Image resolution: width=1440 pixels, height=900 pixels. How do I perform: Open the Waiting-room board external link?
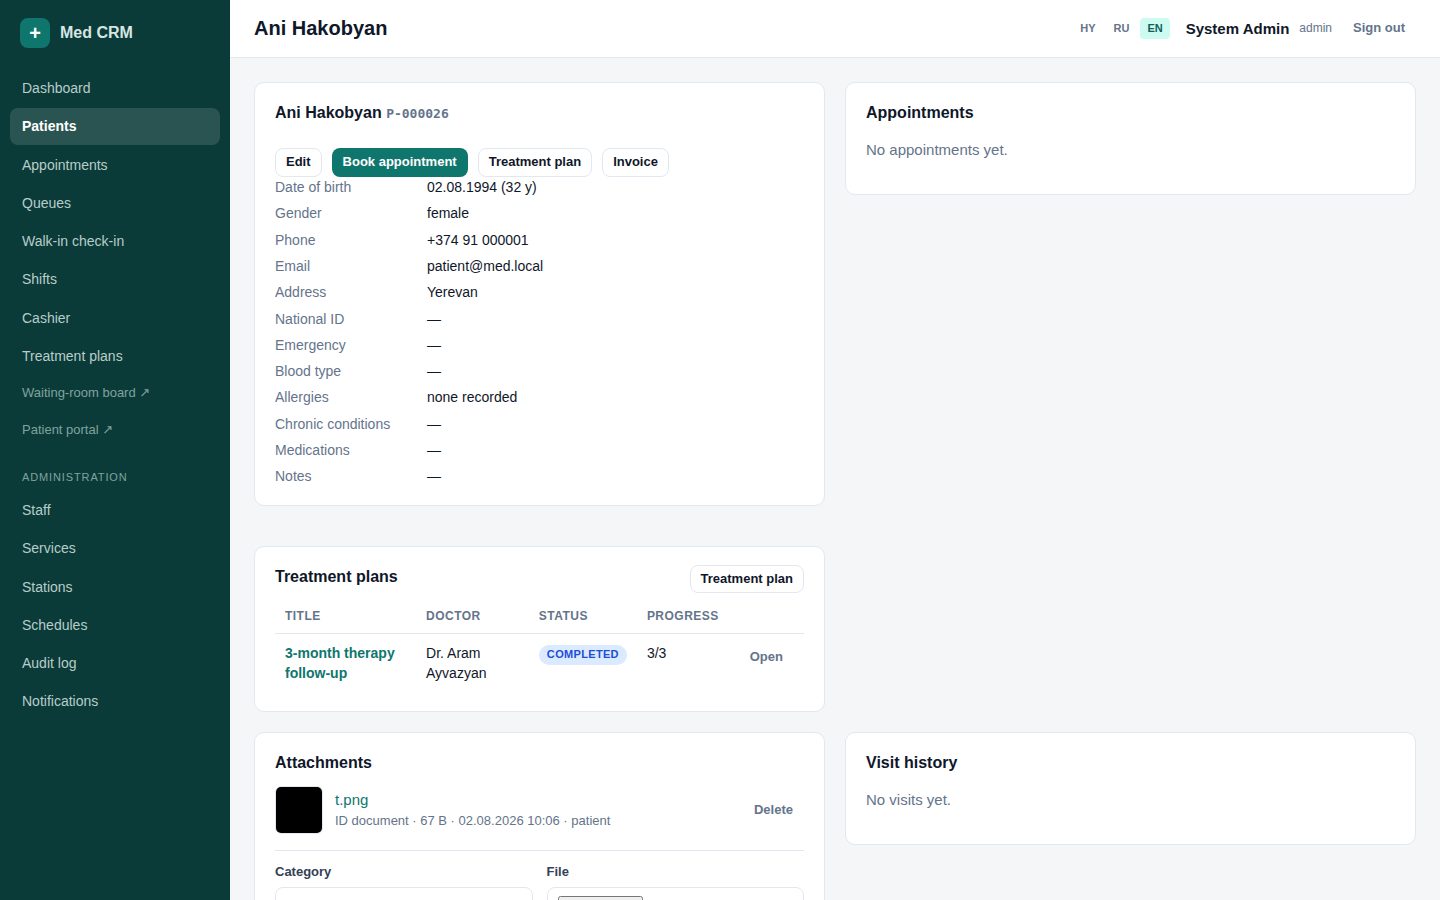pyautogui.click(x=115, y=393)
